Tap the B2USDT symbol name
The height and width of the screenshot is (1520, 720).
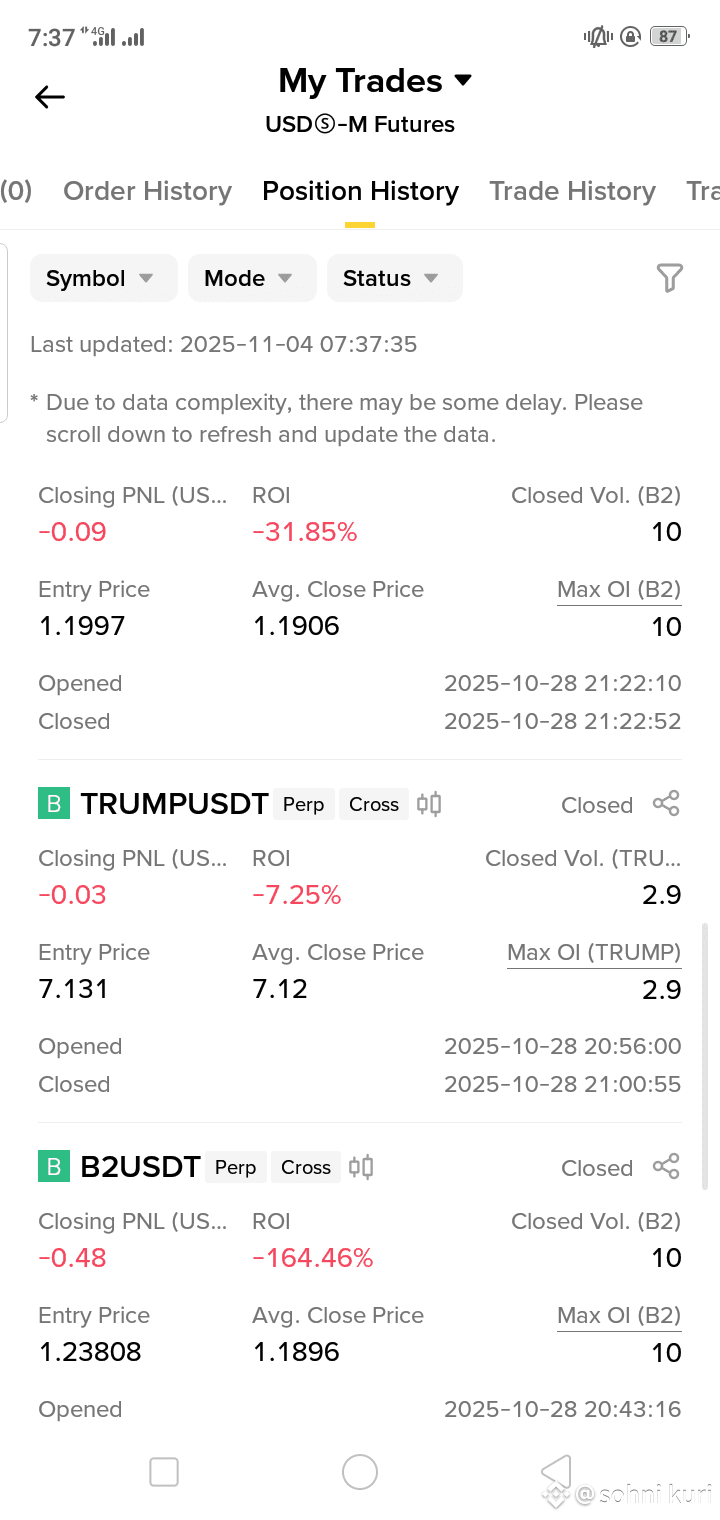[140, 1167]
